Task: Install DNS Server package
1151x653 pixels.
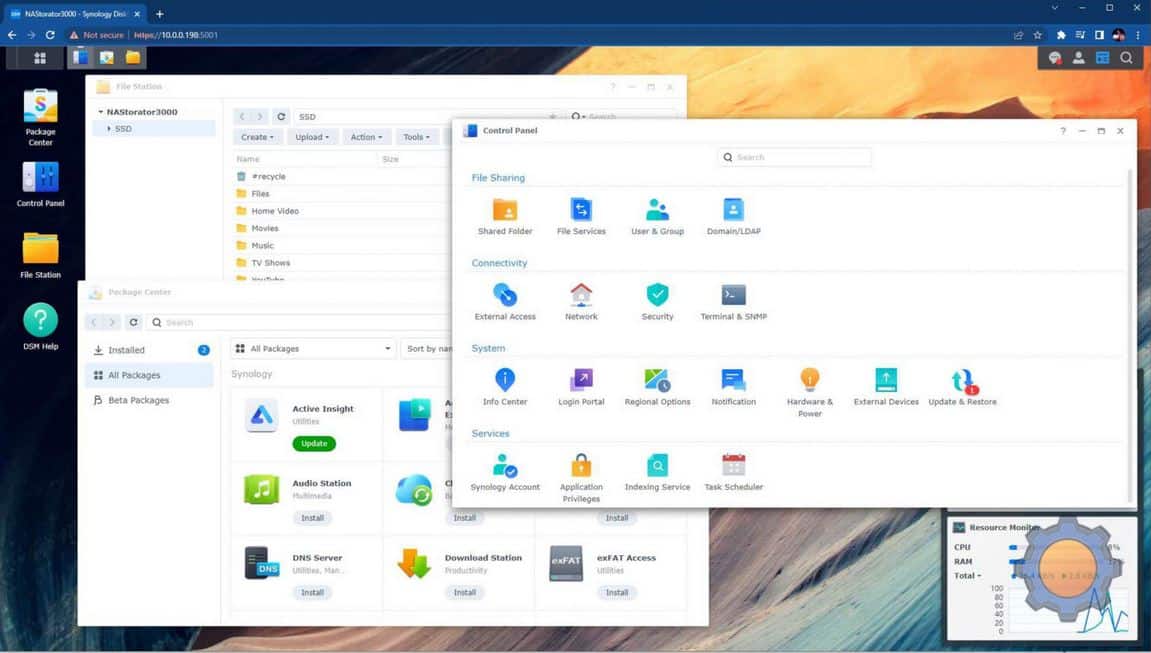Action: pos(312,592)
